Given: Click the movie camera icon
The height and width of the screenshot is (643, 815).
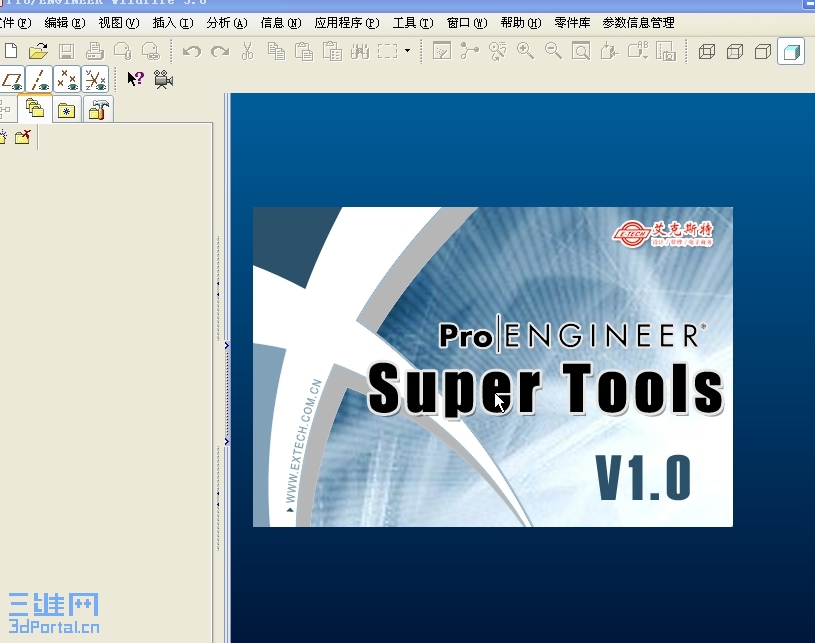Looking at the screenshot, I should point(163,79).
